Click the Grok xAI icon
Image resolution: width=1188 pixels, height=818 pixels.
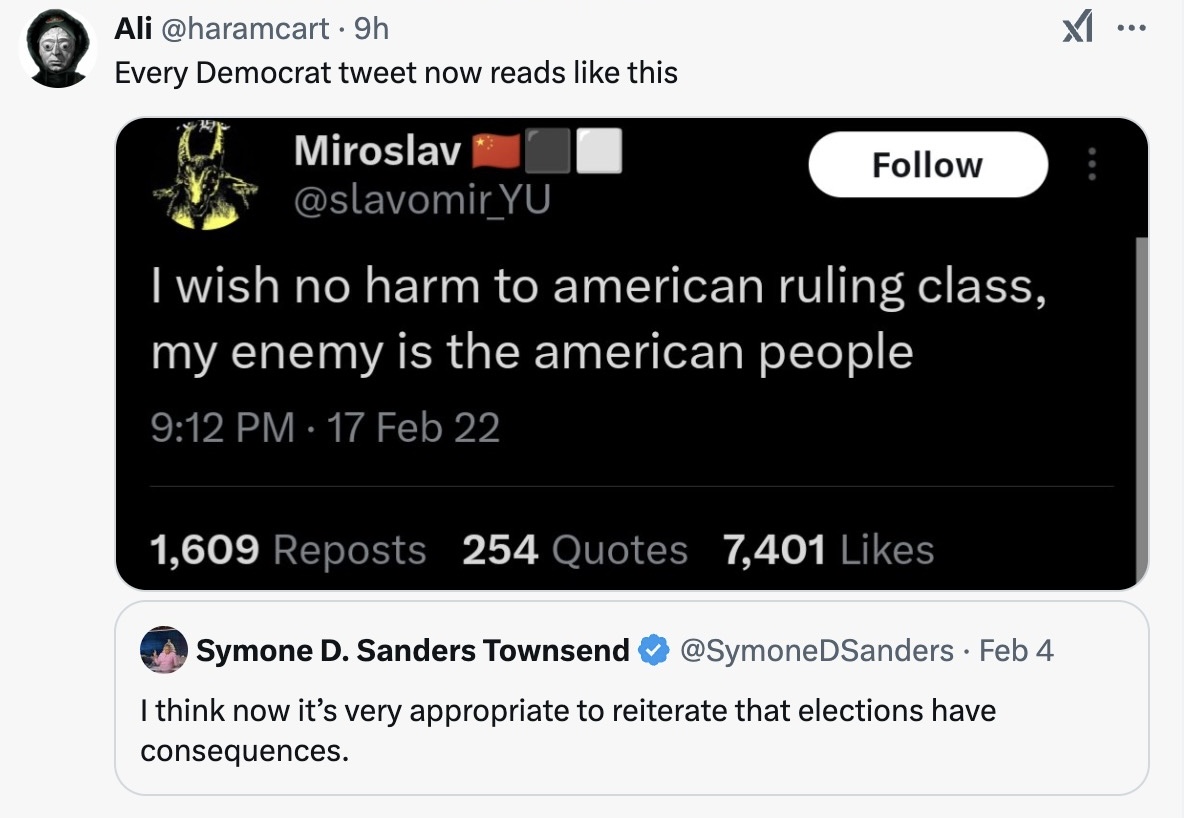click(x=1077, y=29)
